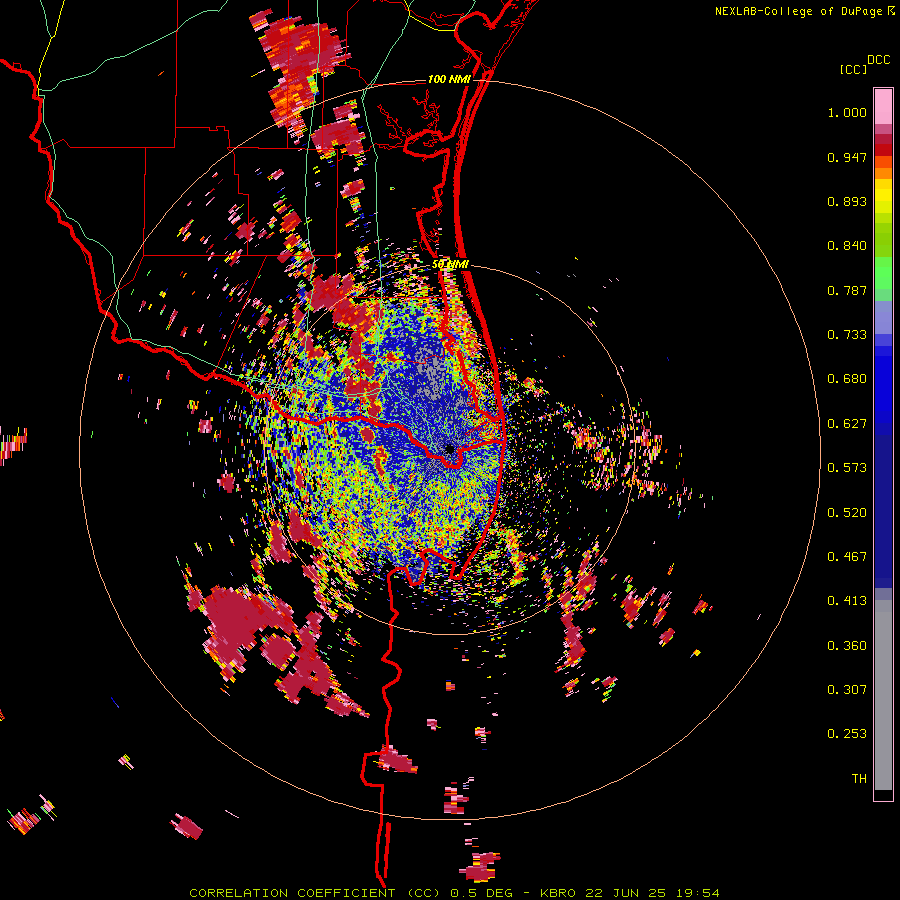
Task: Click the 100 NMI range ring label
Action: (449, 79)
